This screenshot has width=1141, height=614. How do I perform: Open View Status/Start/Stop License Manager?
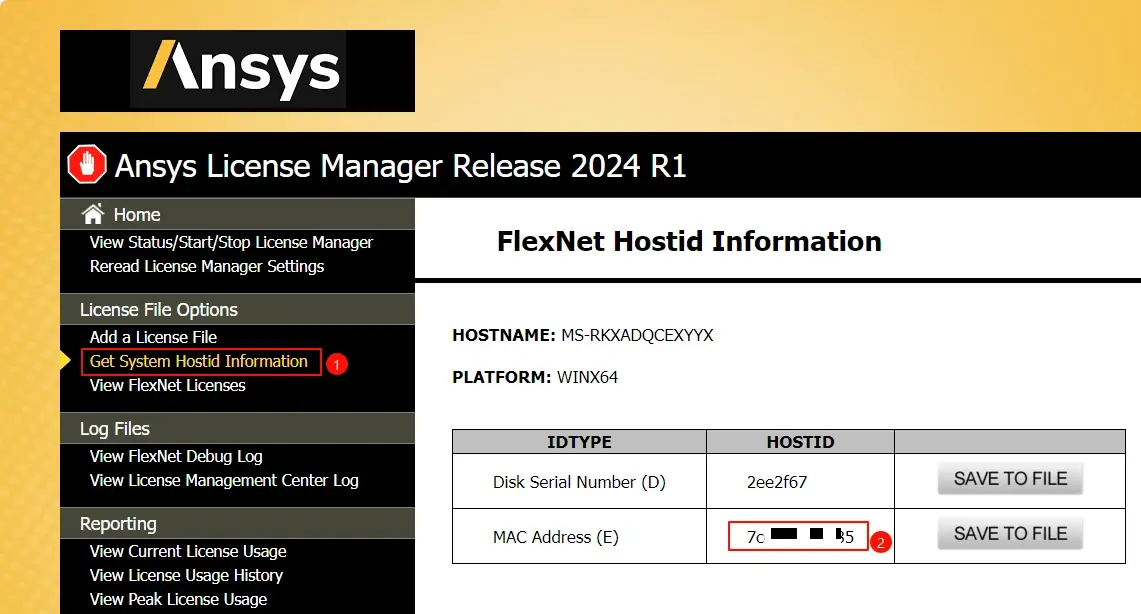[x=231, y=242]
